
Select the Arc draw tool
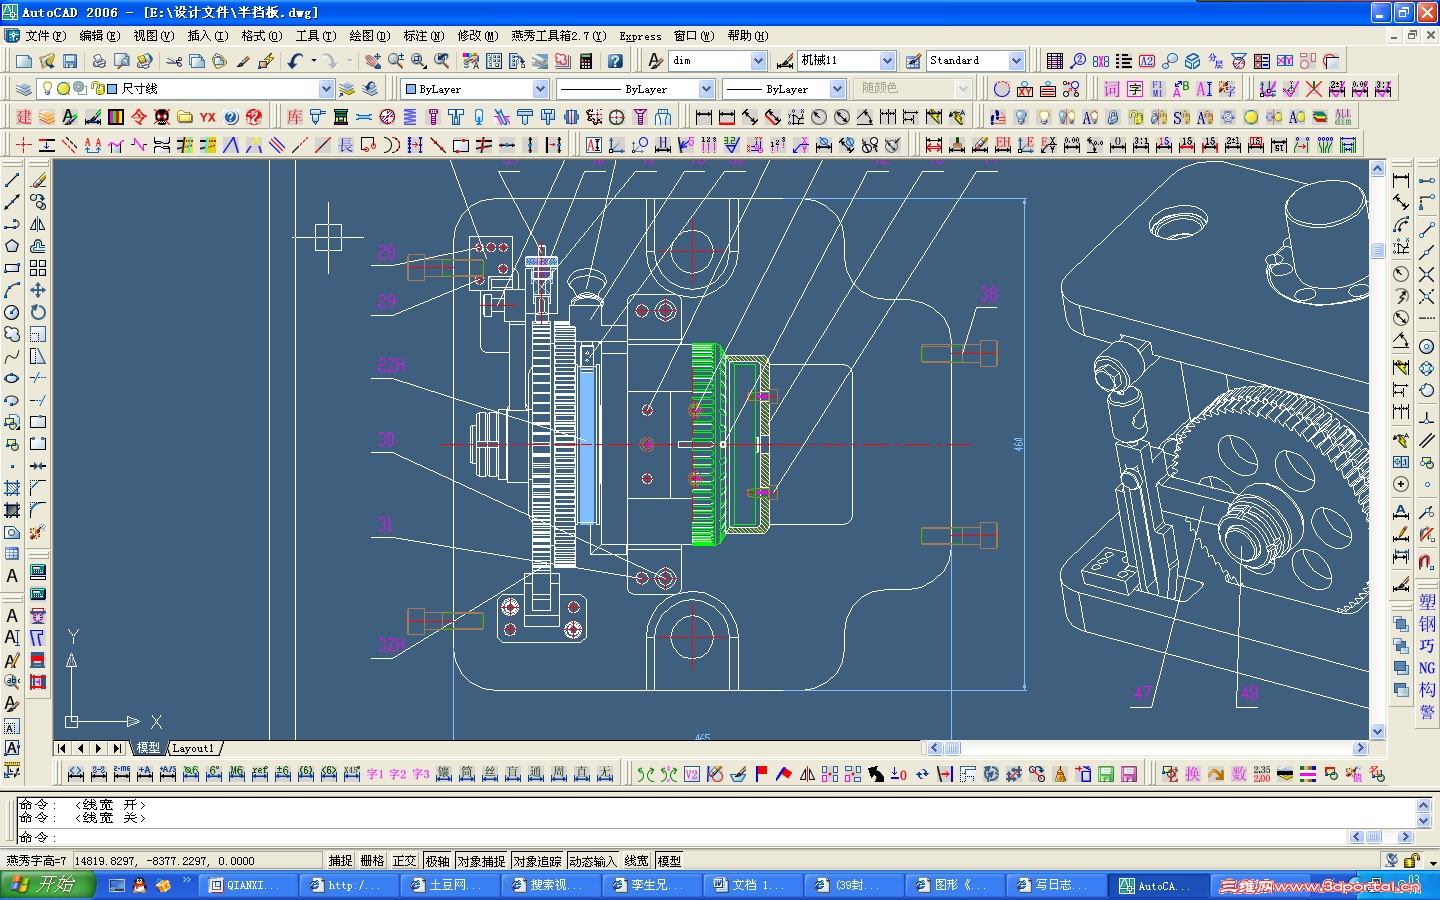click(x=12, y=291)
